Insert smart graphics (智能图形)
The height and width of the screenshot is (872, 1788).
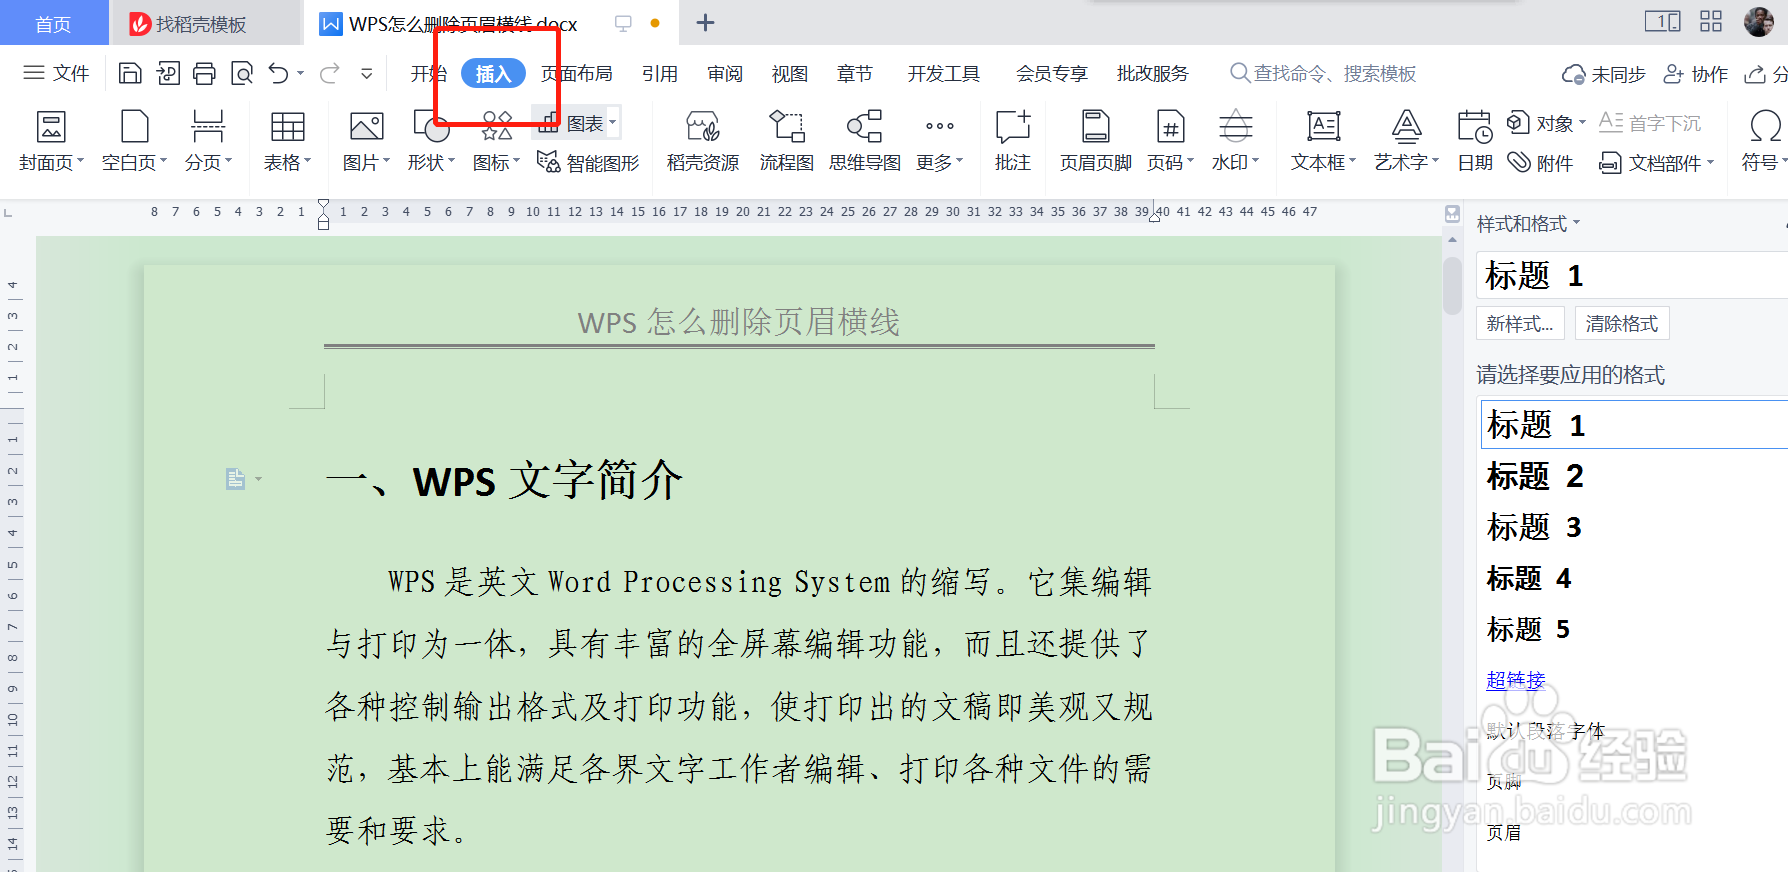click(588, 162)
